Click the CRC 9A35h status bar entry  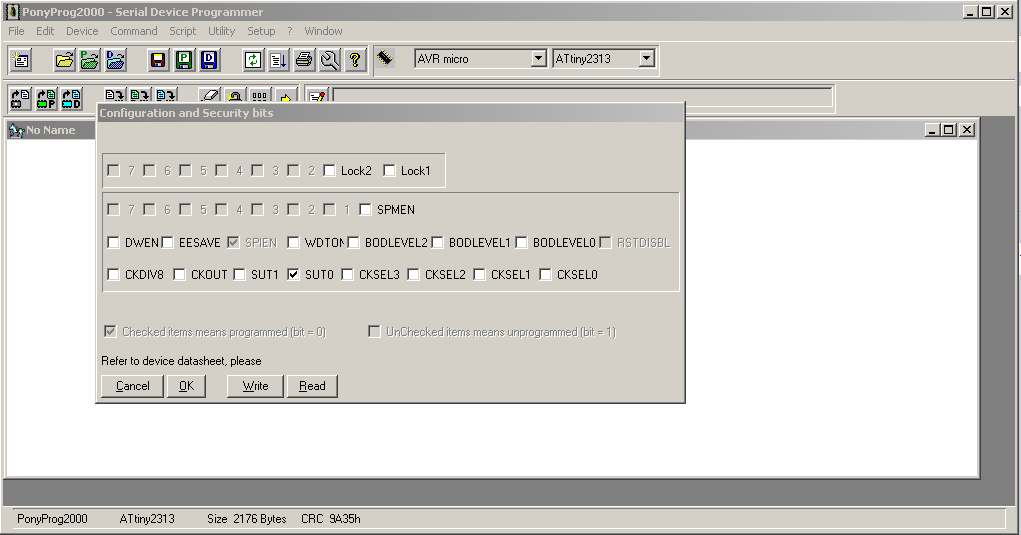pyautogui.click(x=331, y=519)
